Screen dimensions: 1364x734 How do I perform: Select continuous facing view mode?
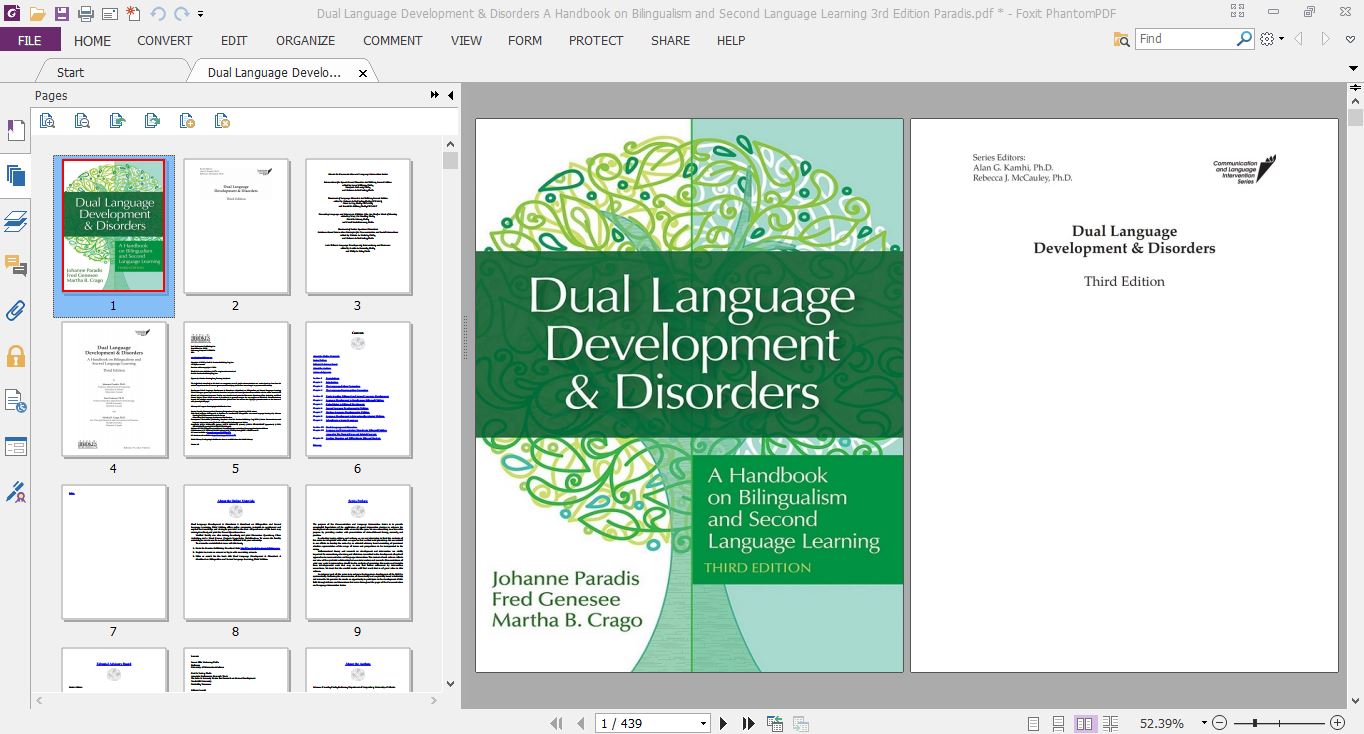point(1109,723)
